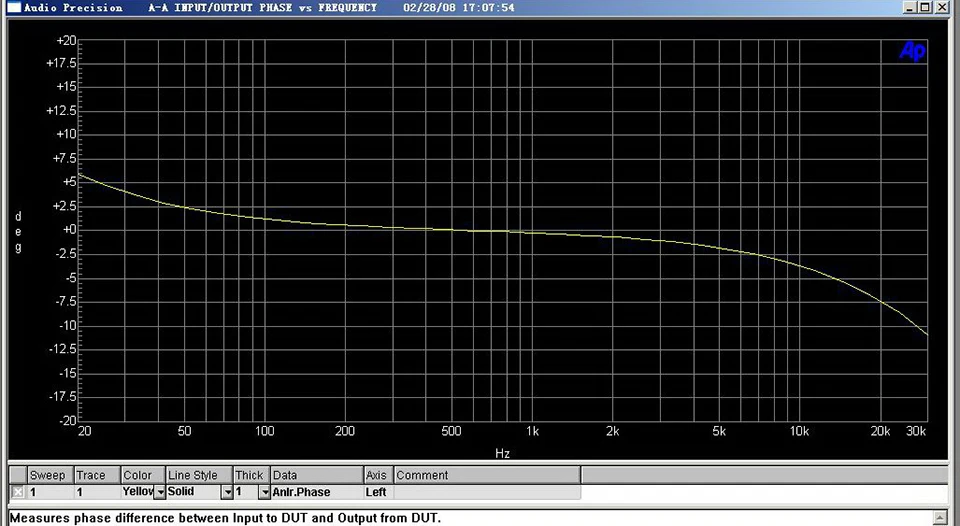Click the 1k frequency axis label
Screen dimensions: 960x526
(532, 431)
